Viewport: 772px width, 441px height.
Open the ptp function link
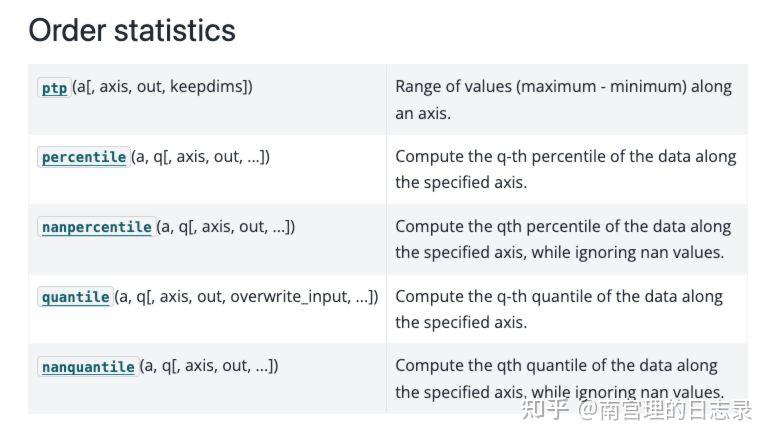click(54, 88)
